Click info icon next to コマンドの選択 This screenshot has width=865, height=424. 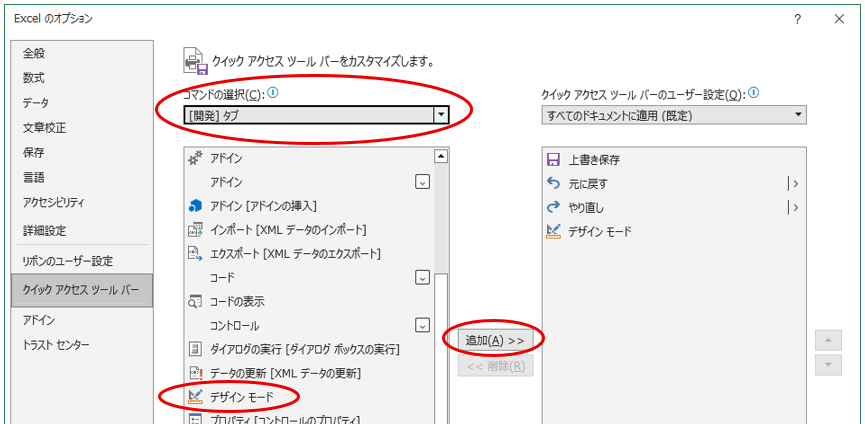(x=273, y=93)
